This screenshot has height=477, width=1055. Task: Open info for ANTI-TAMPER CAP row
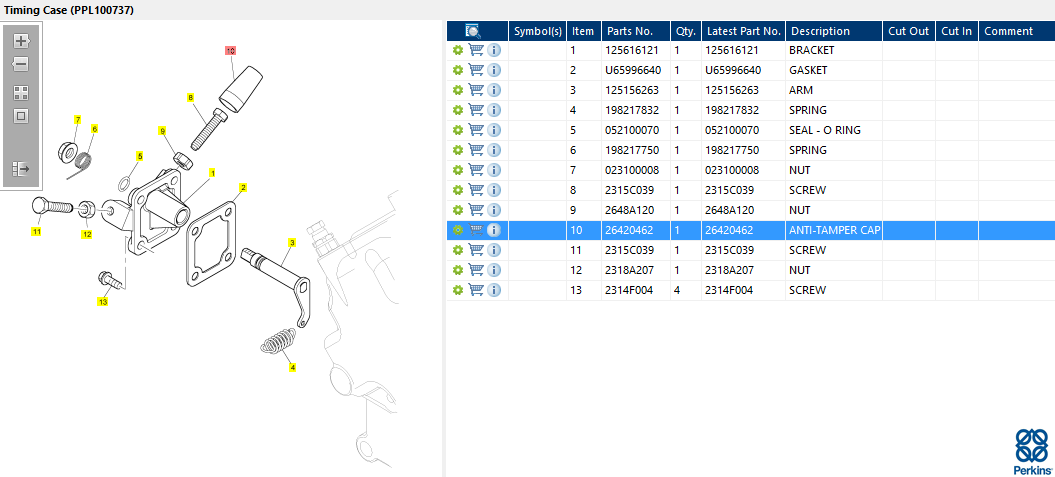[494, 230]
